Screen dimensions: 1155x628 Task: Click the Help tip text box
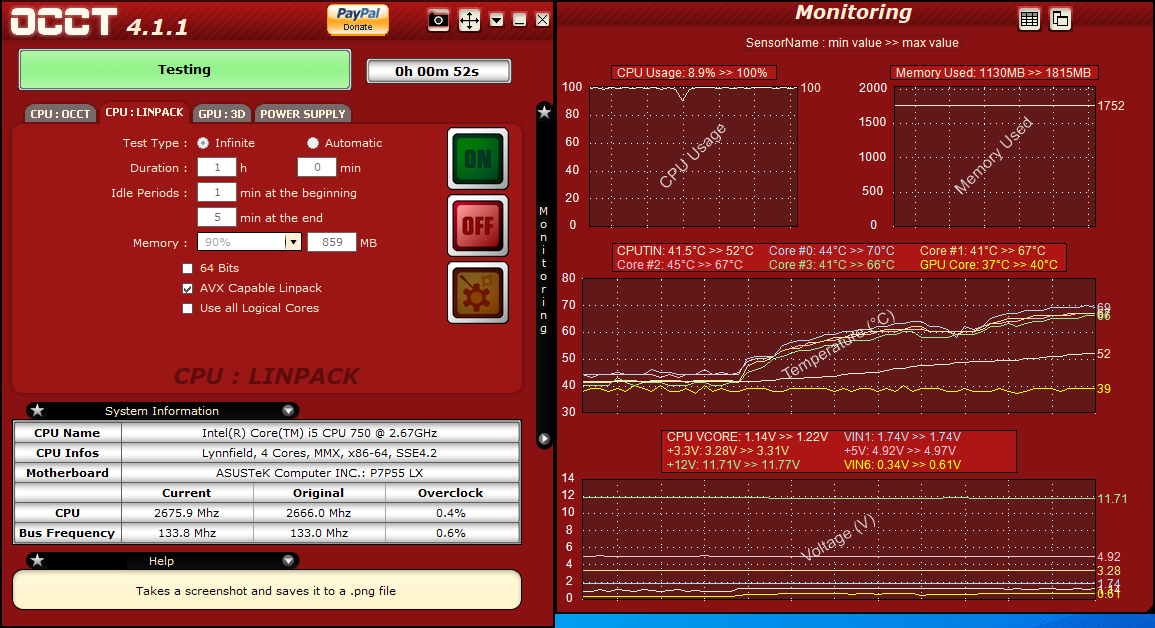pyautogui.click(x=267, y=590)
